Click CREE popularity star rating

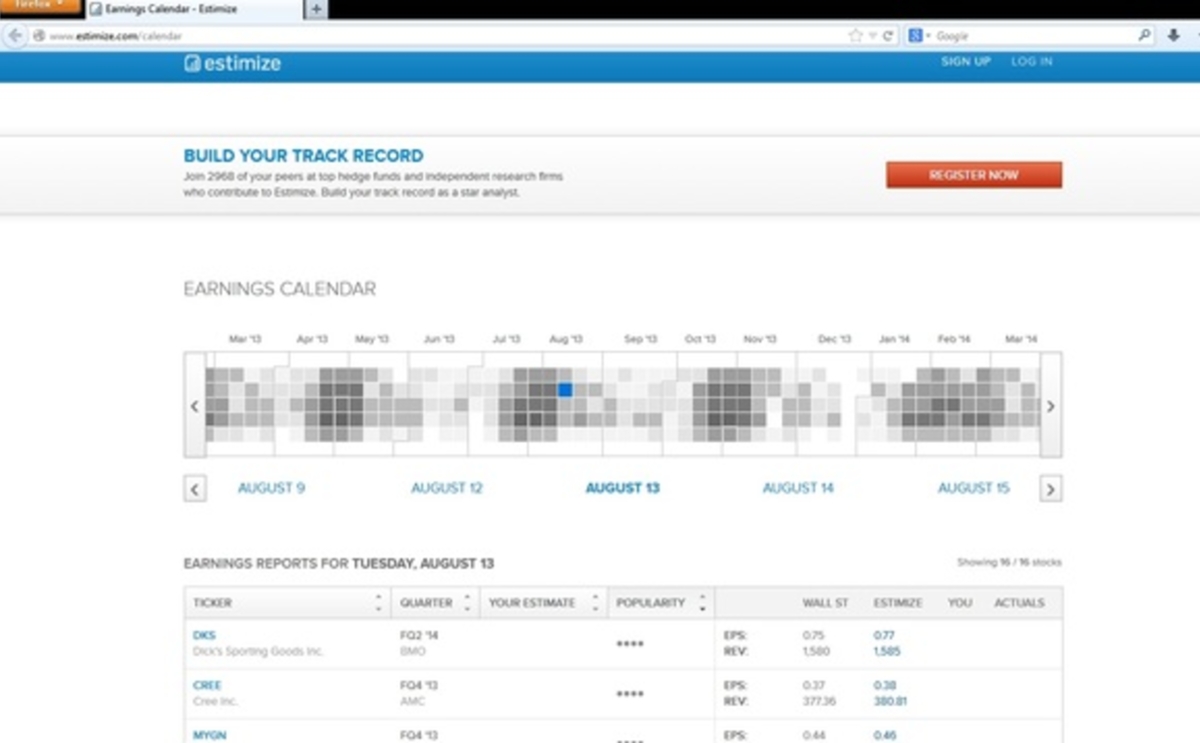[630, 693]
